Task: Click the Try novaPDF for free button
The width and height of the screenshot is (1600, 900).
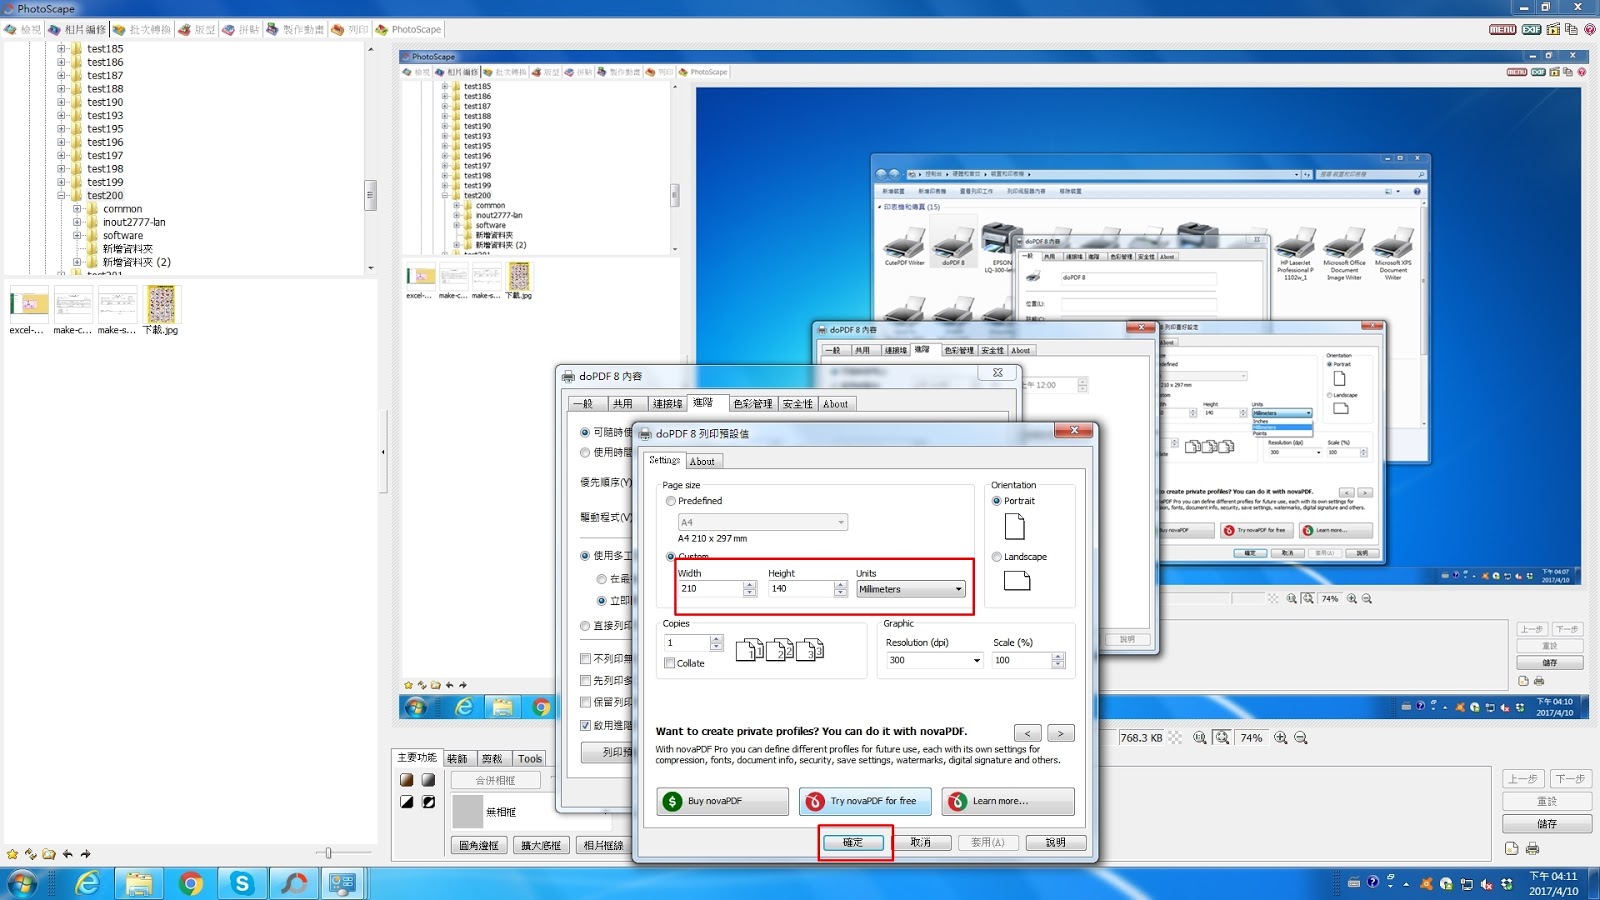Action: 865,801
